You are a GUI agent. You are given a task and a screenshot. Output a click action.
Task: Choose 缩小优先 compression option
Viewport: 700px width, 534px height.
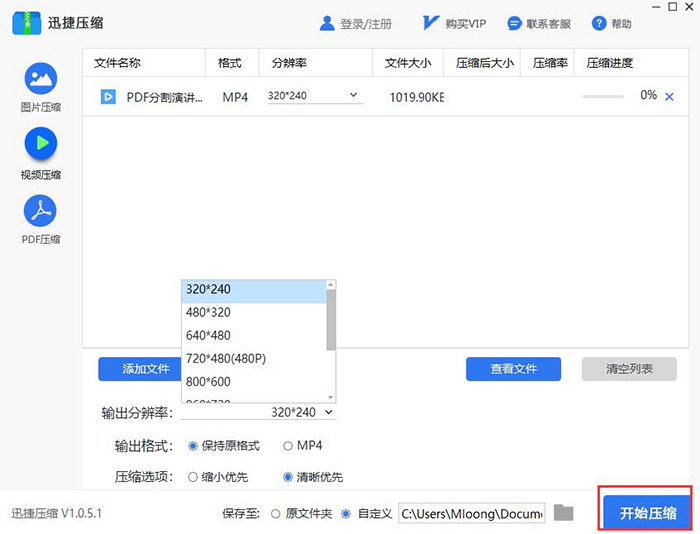[192, 477]
